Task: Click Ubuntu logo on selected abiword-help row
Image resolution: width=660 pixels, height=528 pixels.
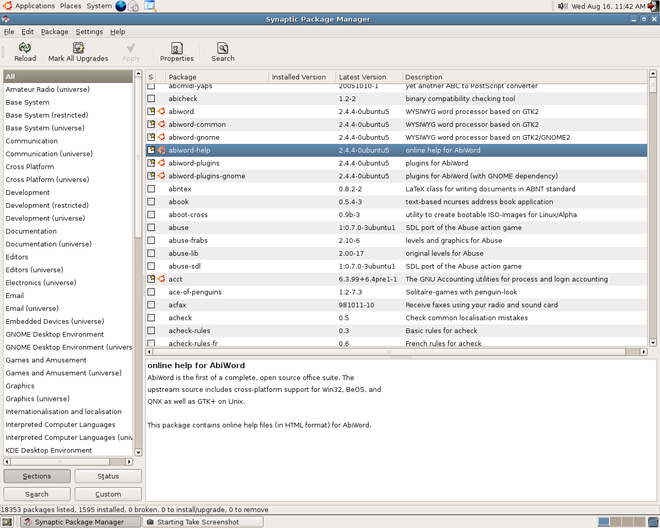Action: (161, 150)
